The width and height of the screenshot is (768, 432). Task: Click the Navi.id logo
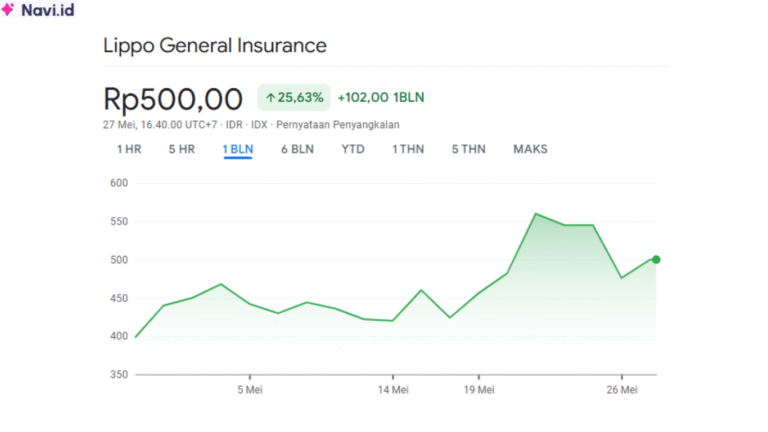click(38, 9)
